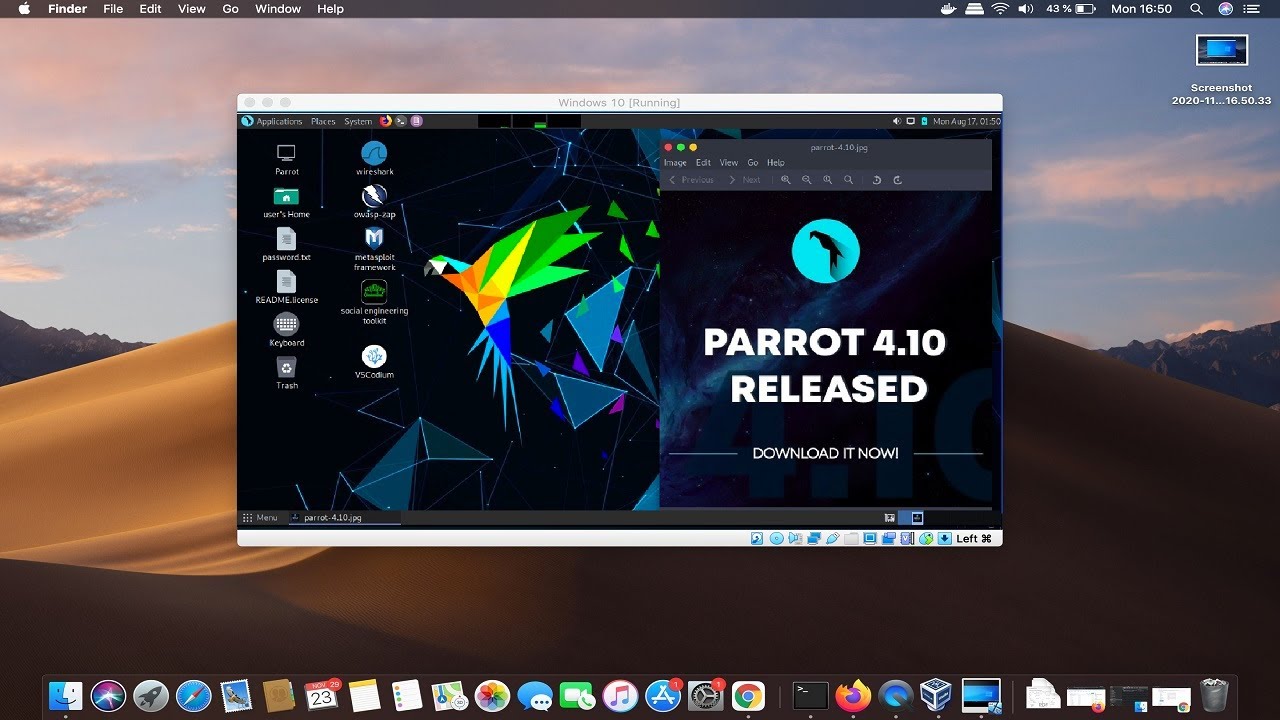1280x720 pixels.
Task: Open App Store from the Dock
Action: click(663, 695)
